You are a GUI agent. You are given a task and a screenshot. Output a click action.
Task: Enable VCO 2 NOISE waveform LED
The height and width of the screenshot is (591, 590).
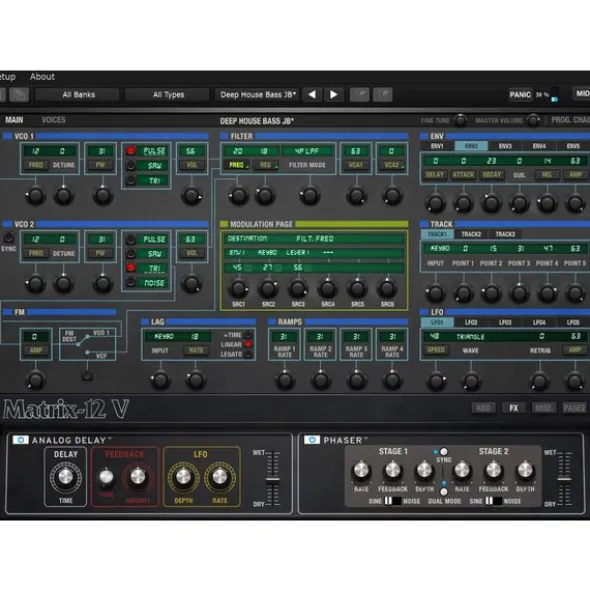[x=131, y=283]
